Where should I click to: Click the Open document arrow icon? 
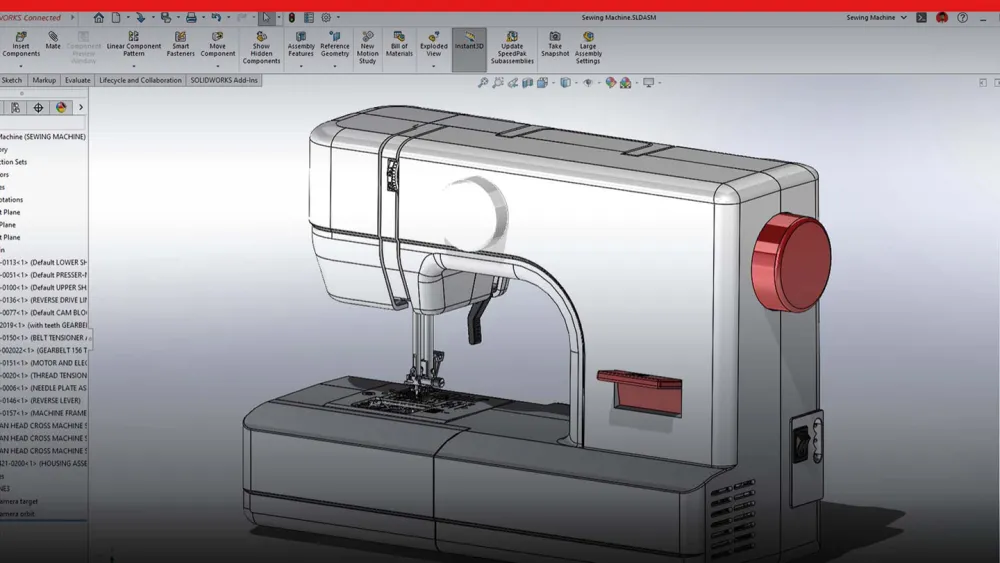click(x=140, y=18)
